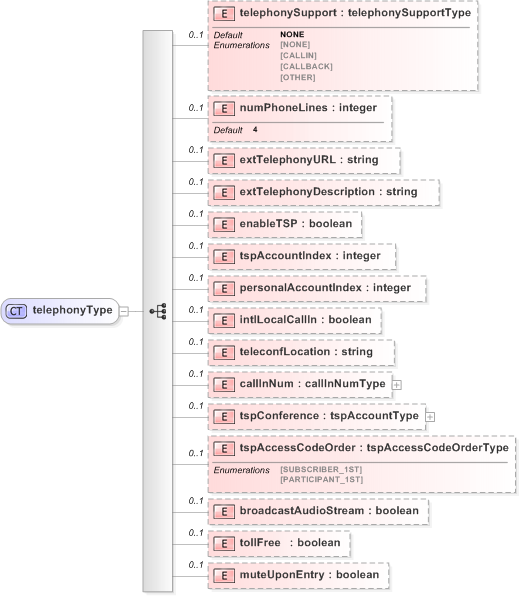Click the E icon of tollFree

pyautogui.click(x=224, y=543)
